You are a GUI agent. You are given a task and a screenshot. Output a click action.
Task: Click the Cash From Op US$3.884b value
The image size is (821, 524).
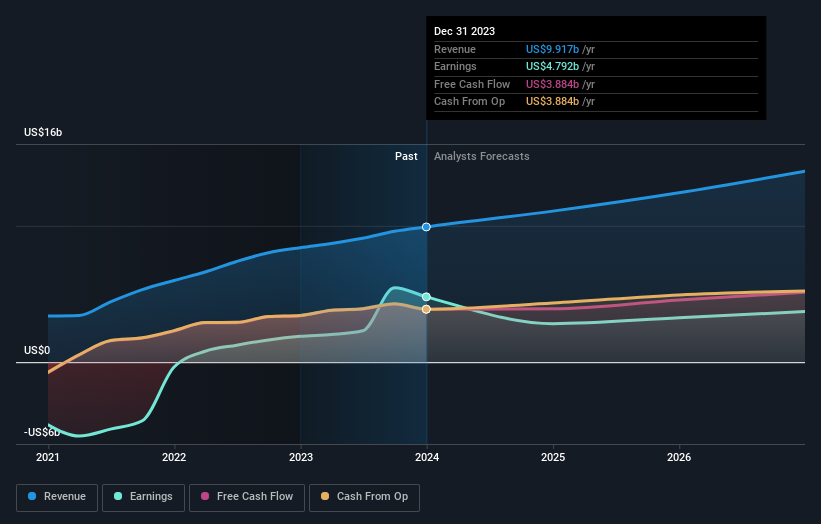coord(552,102)
